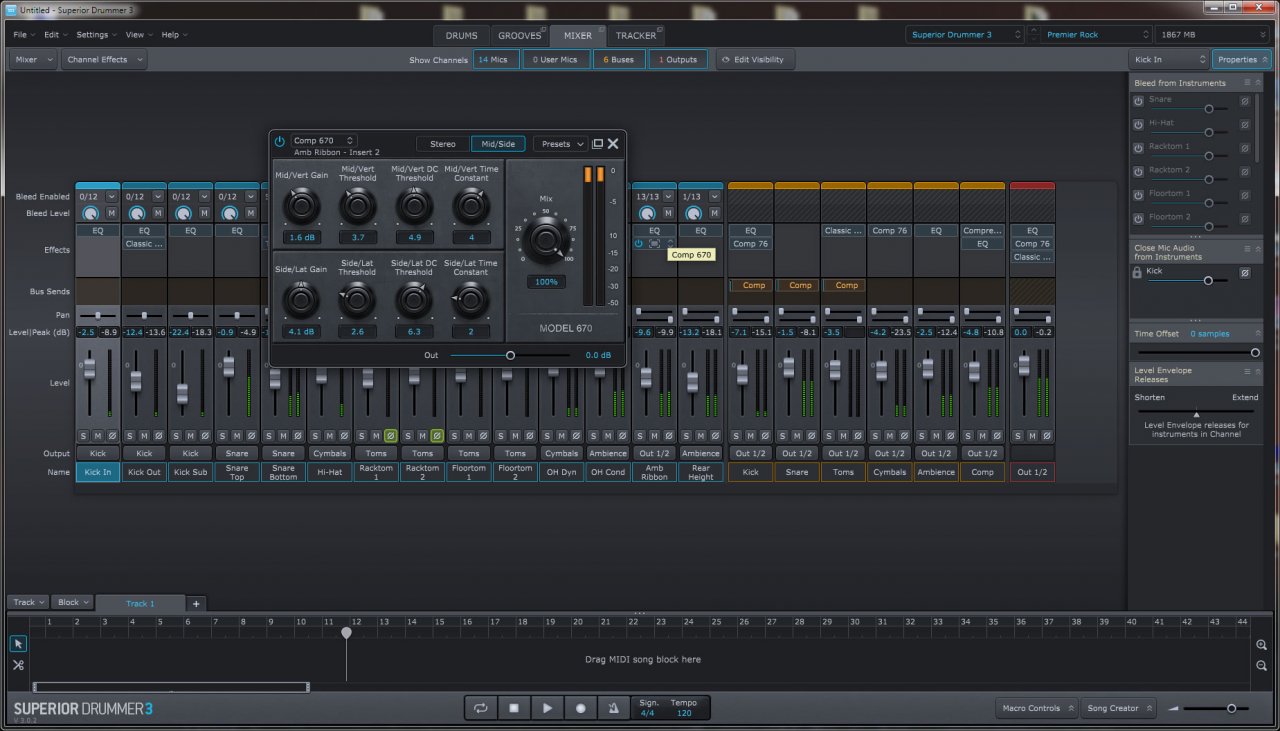Viewport: 1280px width, 731px height.
Task: Click phase icon for Snare bleed row
Action: (x=1245, y=101)
